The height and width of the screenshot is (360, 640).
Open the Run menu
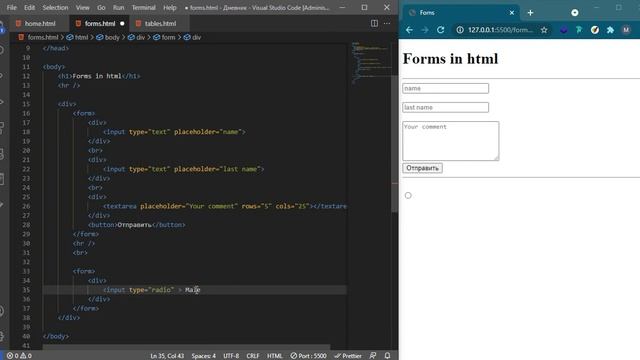pos(118,7)
